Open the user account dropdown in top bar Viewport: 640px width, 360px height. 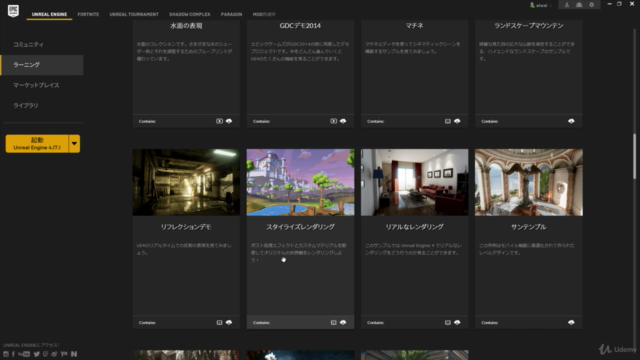[541, 5]
